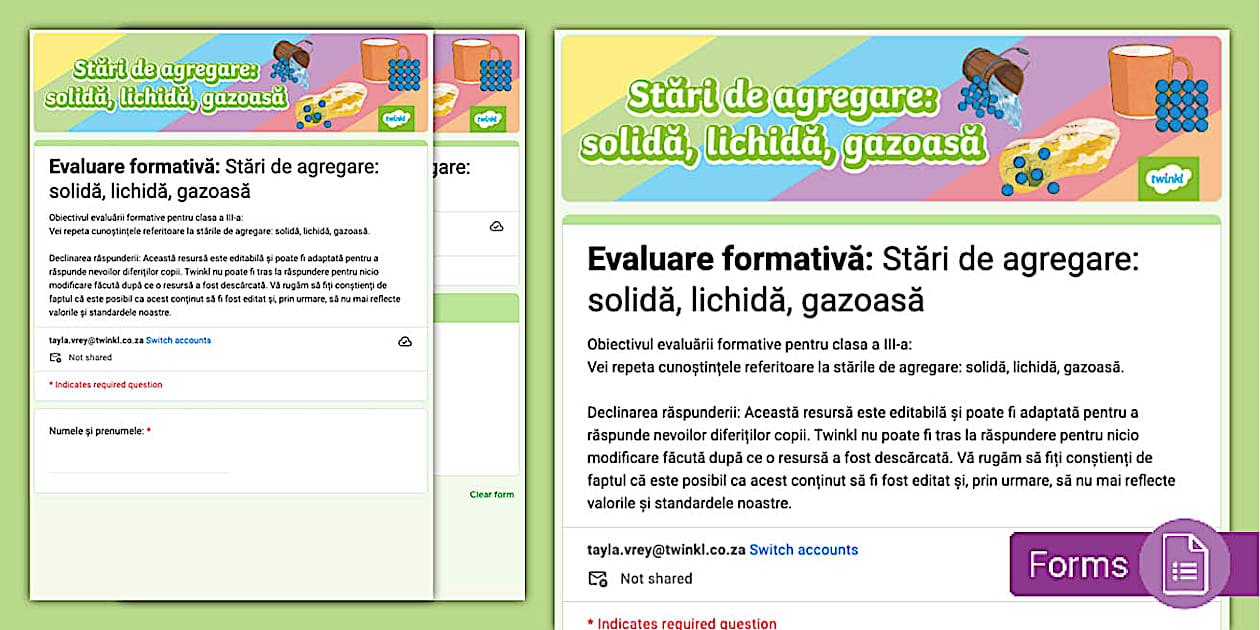This screenshot has height=630, width=1260.
Task: Click Switch accounts link on right form
Action: coord(803,550)
